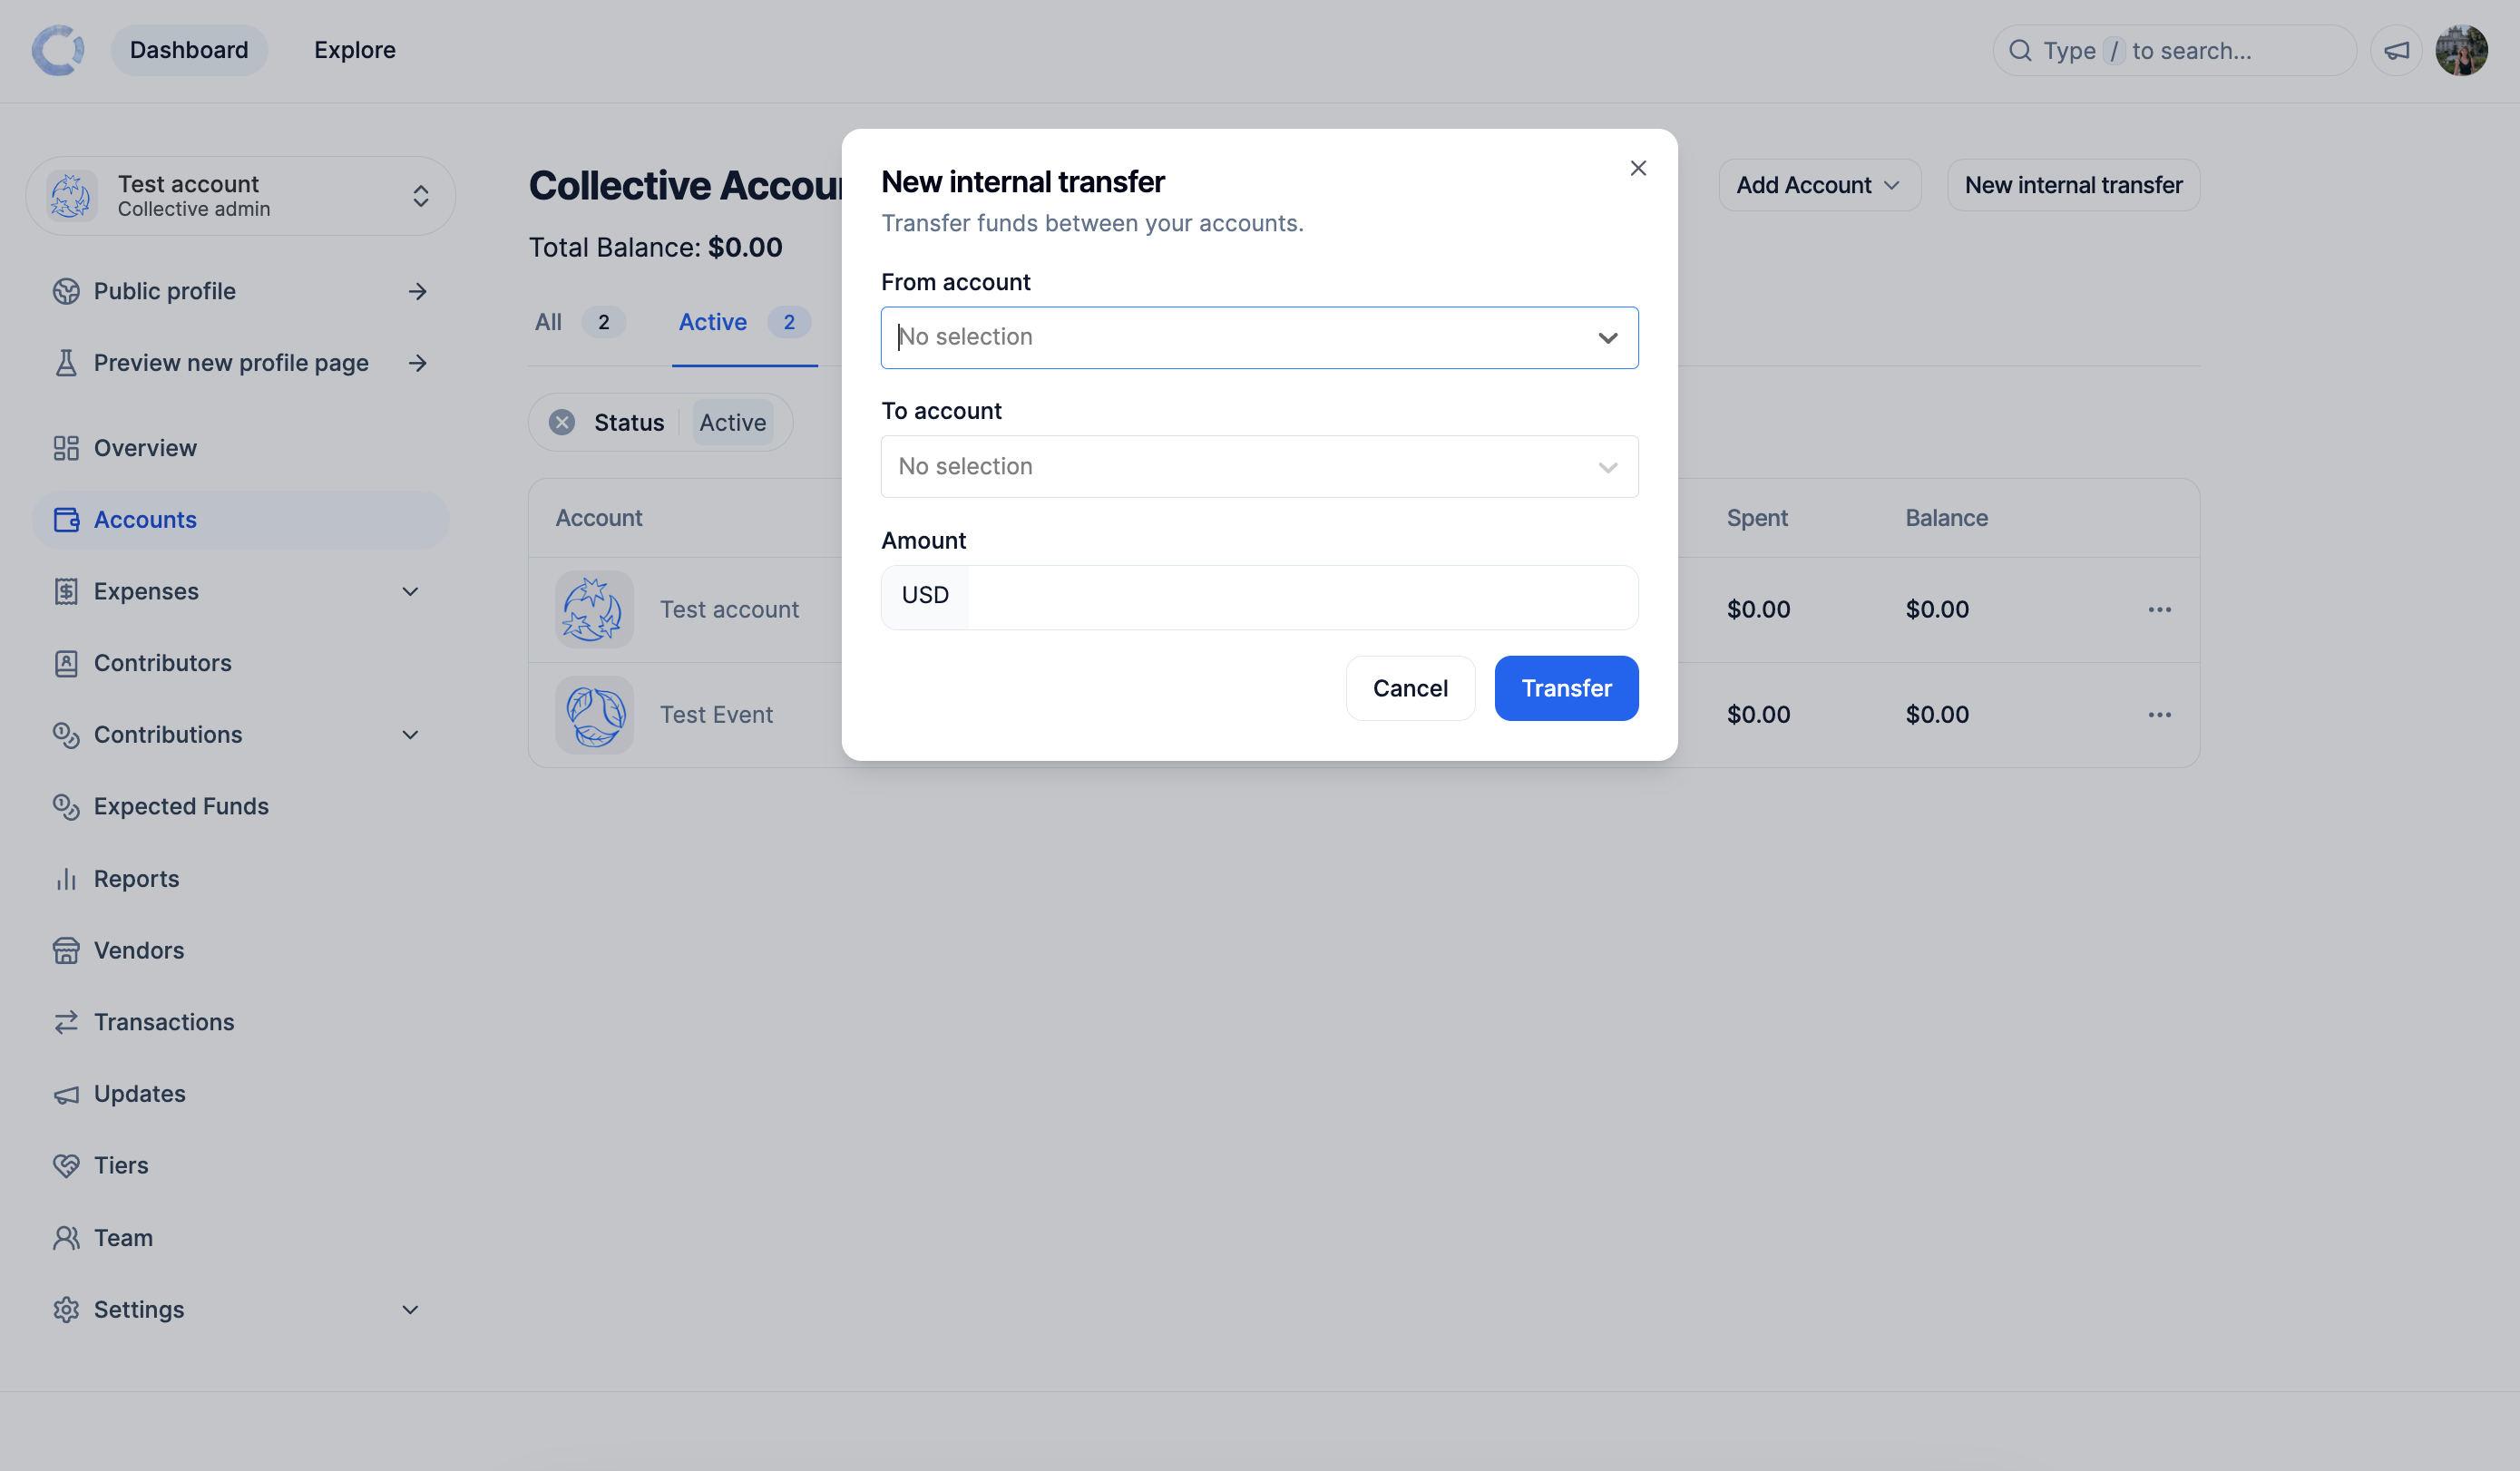Expand the Add Account dropdown
Screen dimensions: 2520x1471
coord(1819,185)
